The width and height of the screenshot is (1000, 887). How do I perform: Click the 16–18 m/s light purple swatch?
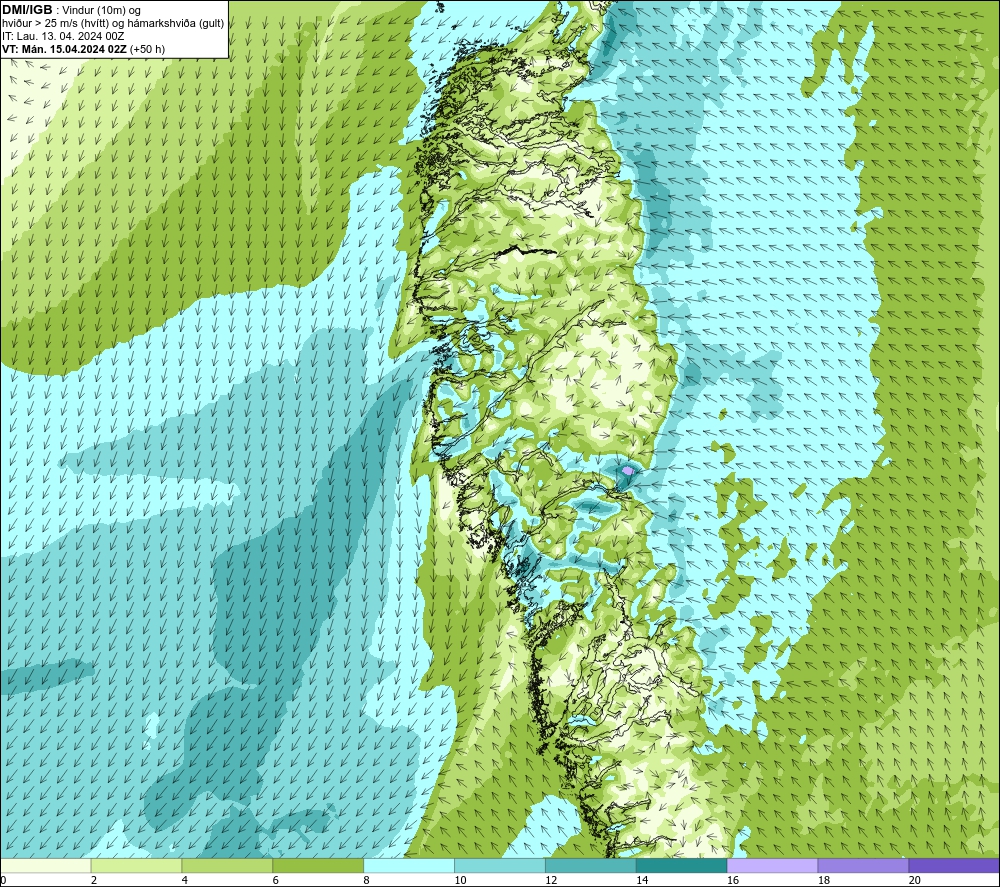pyautogui.click(x=772, y=865)
